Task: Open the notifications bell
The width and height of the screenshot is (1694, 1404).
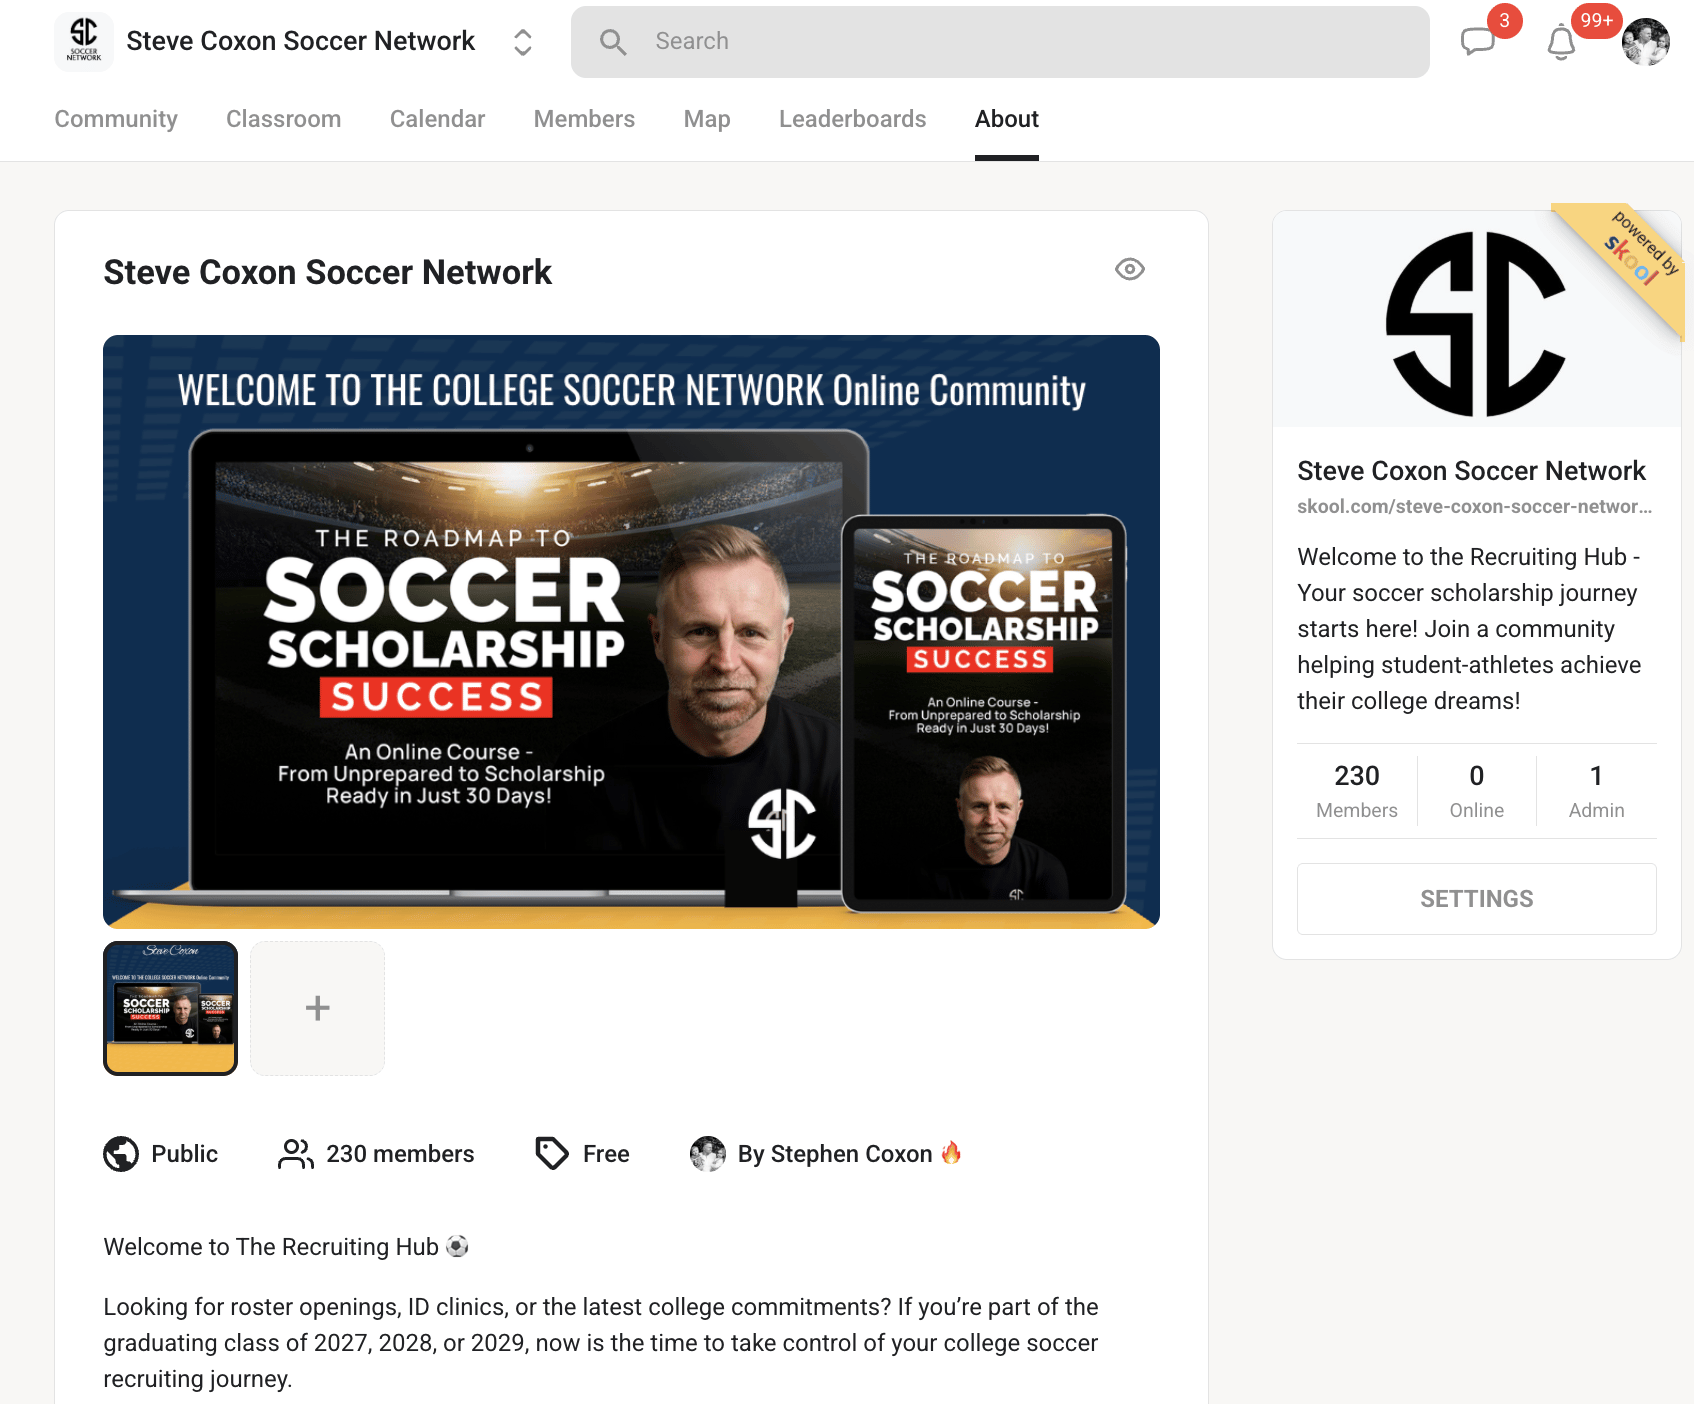Action: click(1561, 43)
